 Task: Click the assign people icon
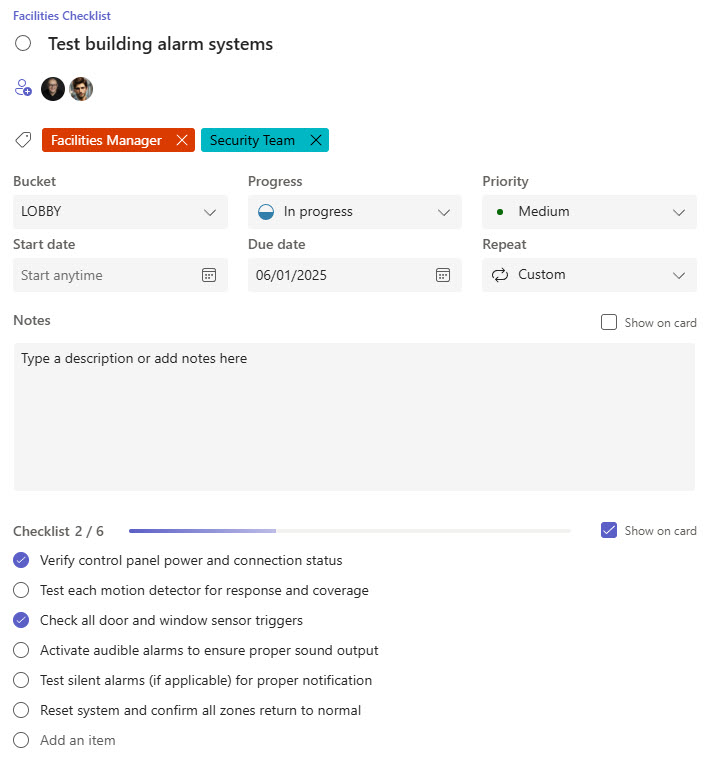click(23, 88)
